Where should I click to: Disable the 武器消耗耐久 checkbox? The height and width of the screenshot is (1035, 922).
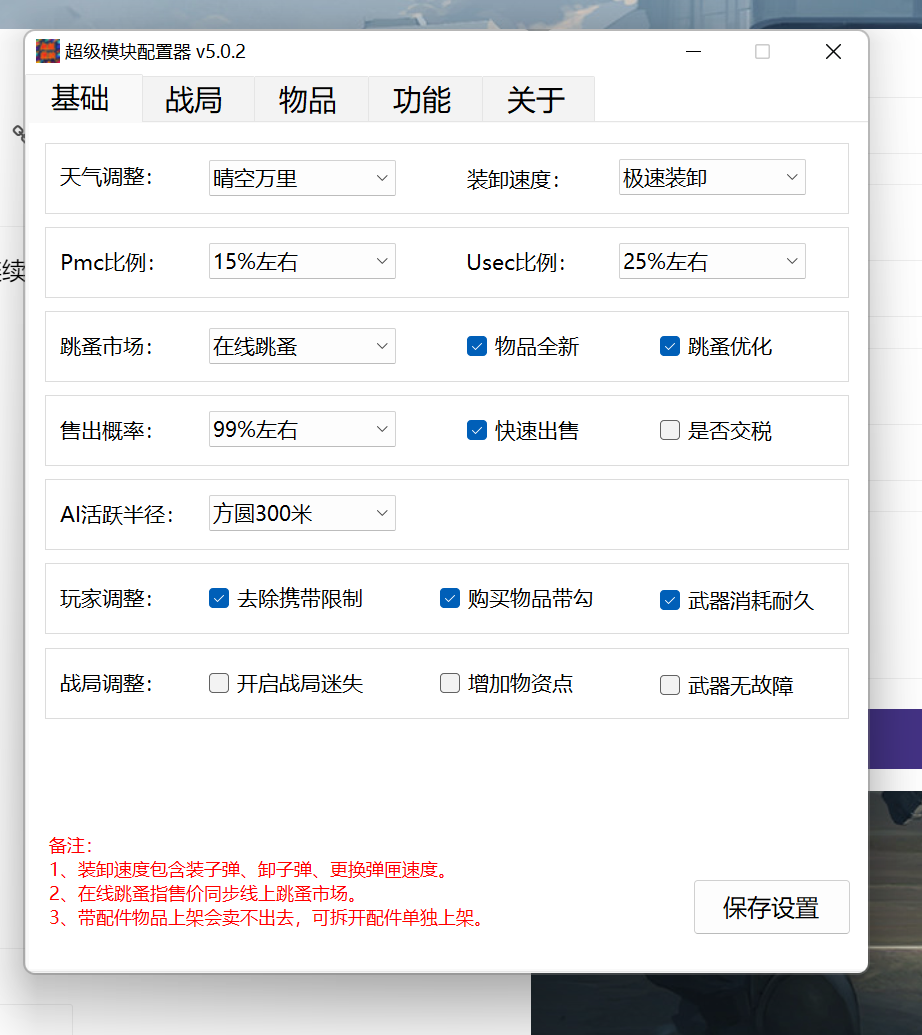coord(669,598)
